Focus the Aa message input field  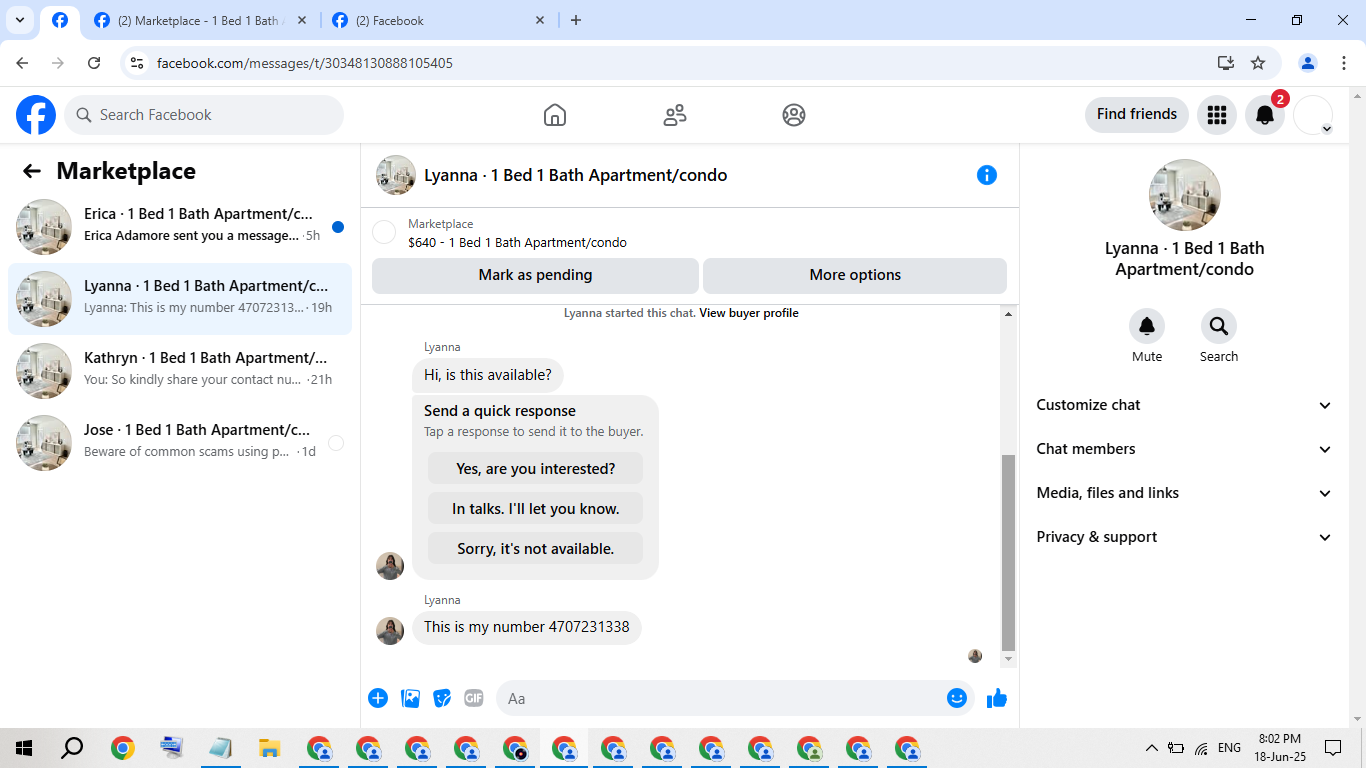720,698
